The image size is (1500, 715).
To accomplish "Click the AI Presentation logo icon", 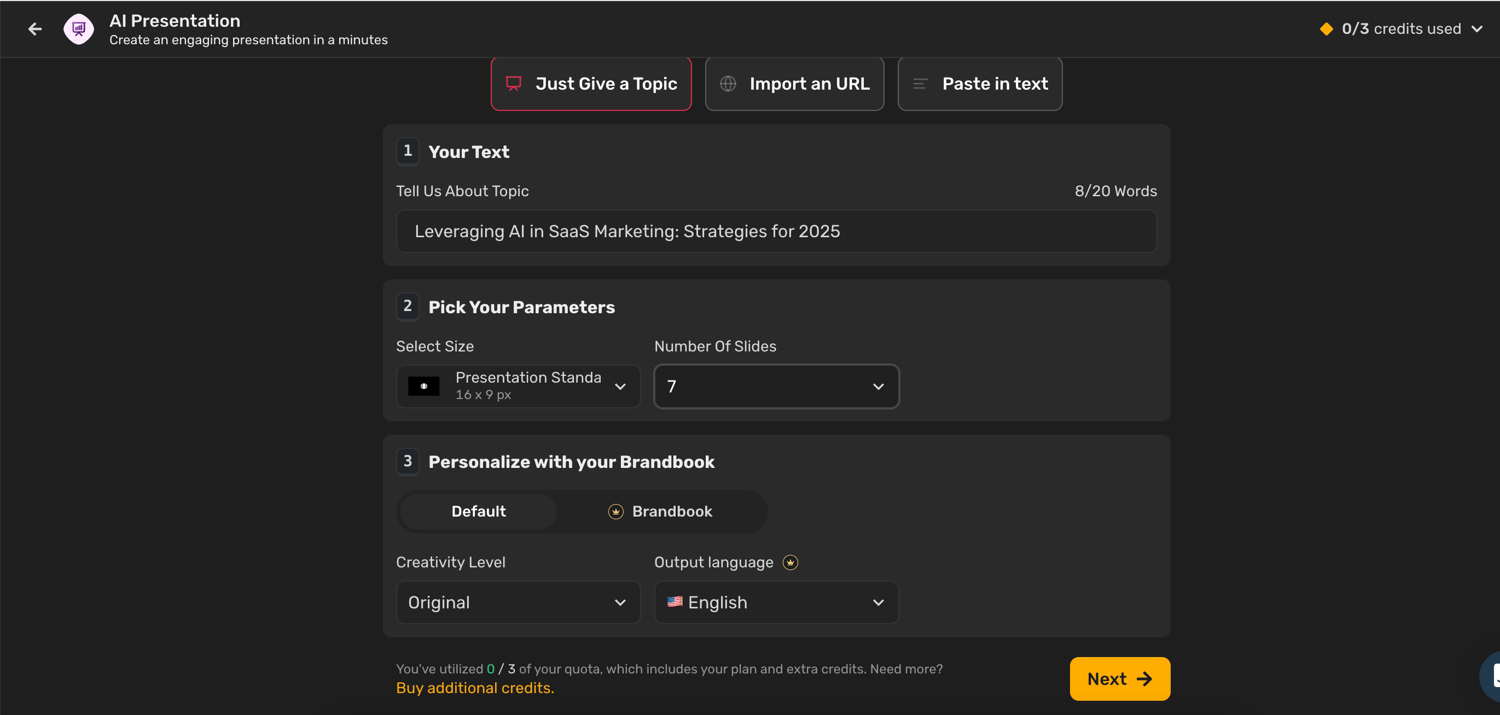I will pos(79,29).
